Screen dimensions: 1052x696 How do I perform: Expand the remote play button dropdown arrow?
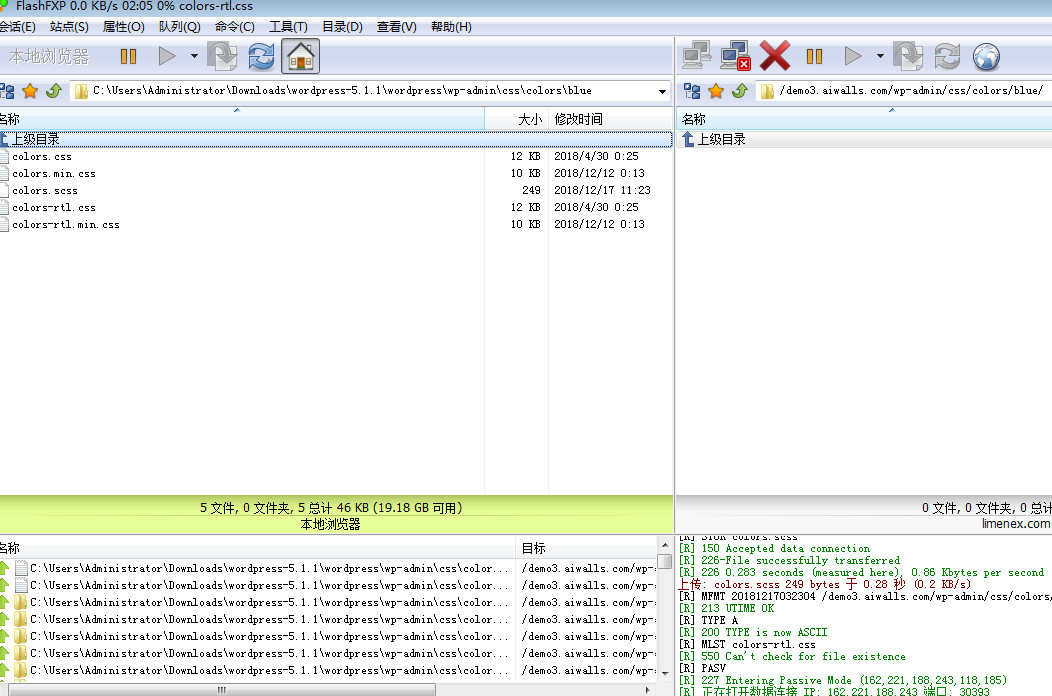tap(880, 57)
